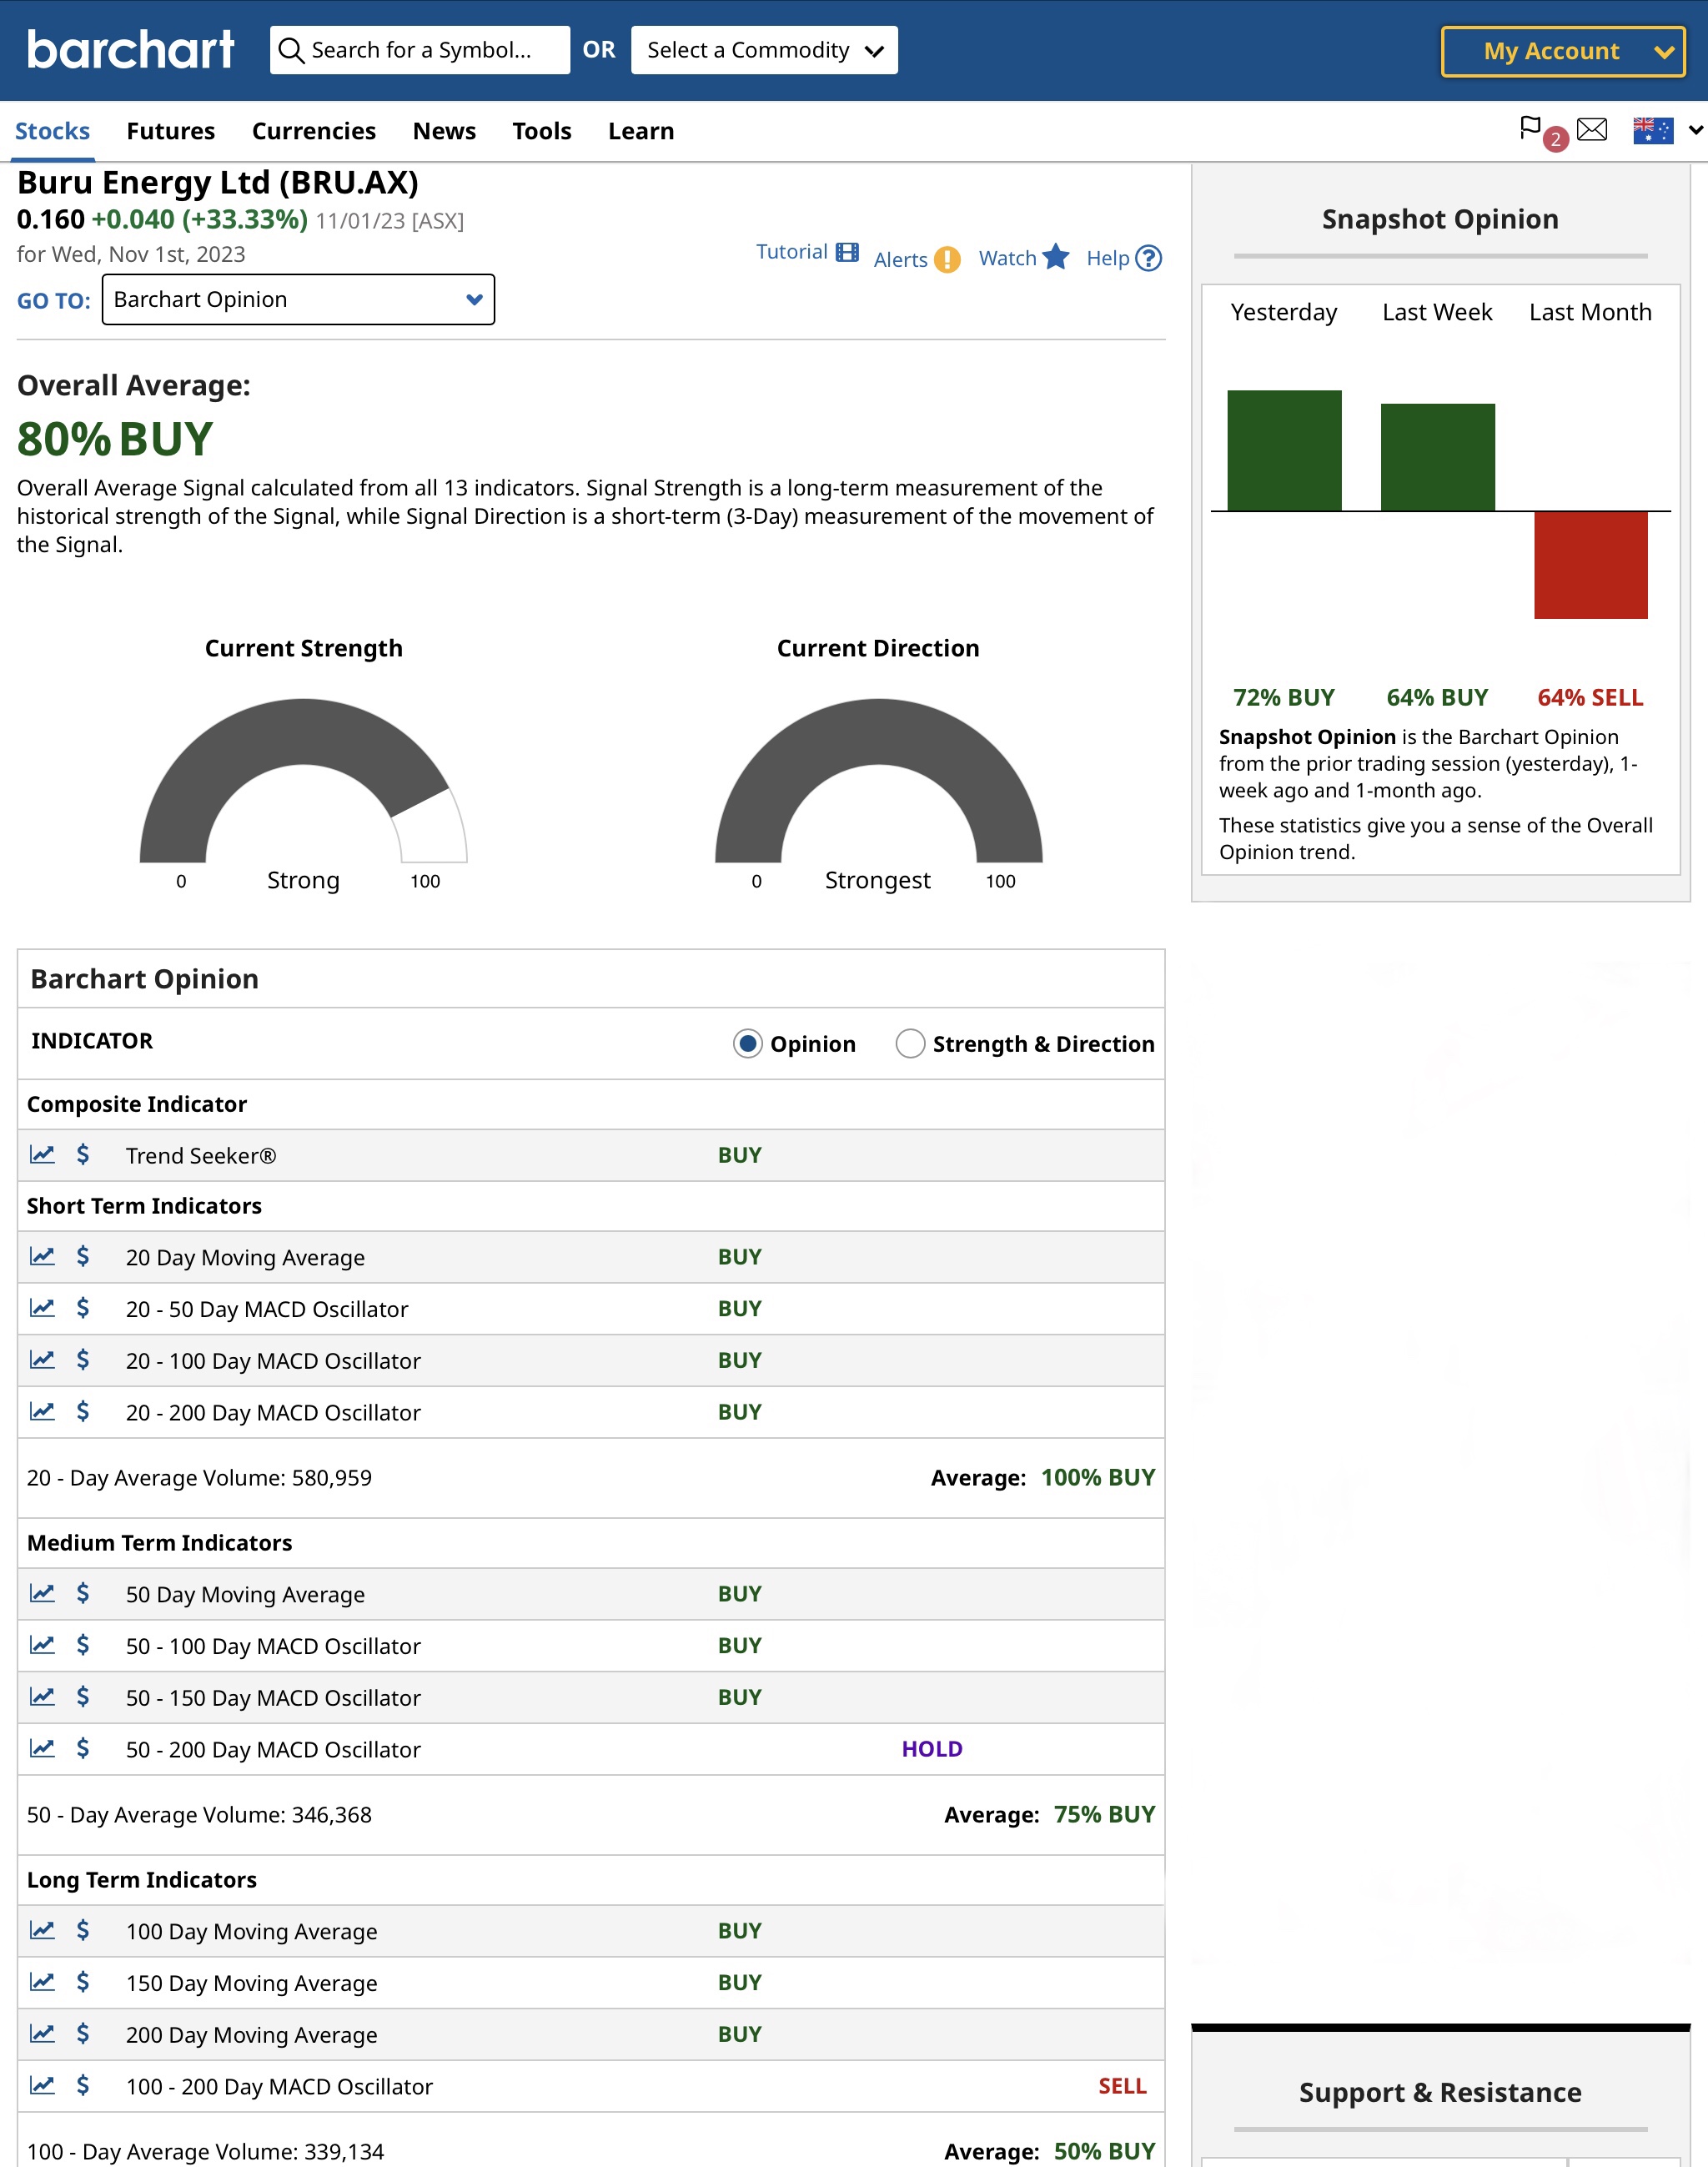Image resolution: width=1708 pixels, height=2167 pixels.
Task: Click dollar icon for 150 Day Moving Average
Action: pyautogui.click(x=83, y=1982)
